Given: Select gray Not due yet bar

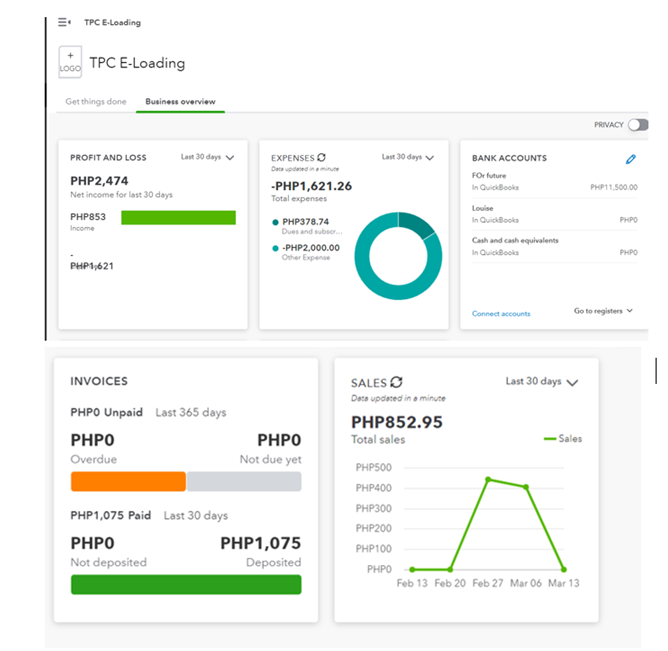Looking at the screenshot, I should pyautogui.click(x=244, y=481).
